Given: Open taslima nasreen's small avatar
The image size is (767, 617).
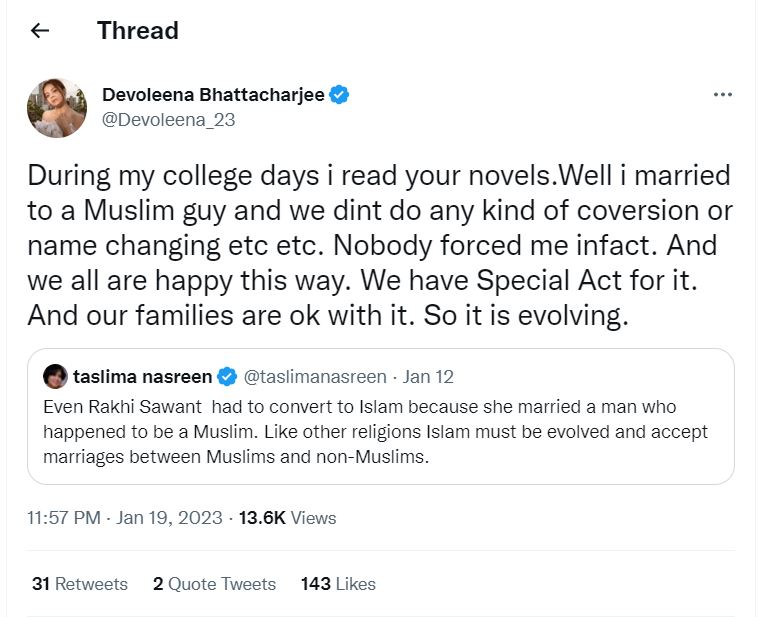Looking at the screenshot, I should tap(55, 377).
